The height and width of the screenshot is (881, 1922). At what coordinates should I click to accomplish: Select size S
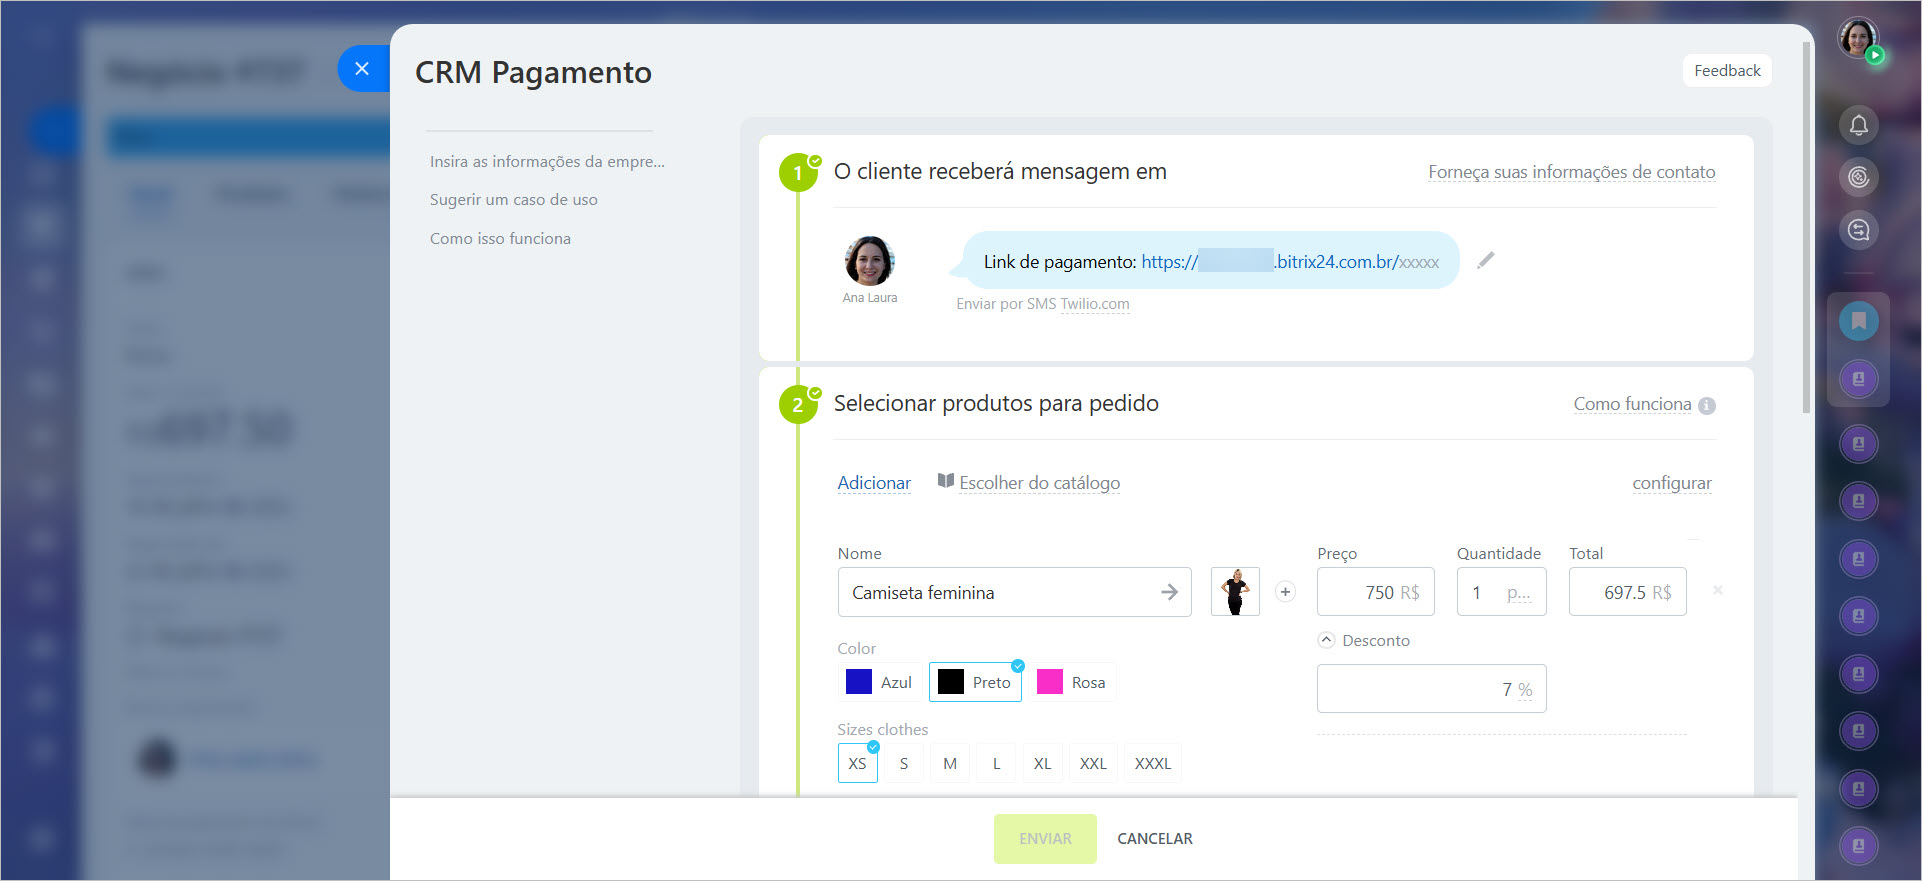(x=904, y=763)
